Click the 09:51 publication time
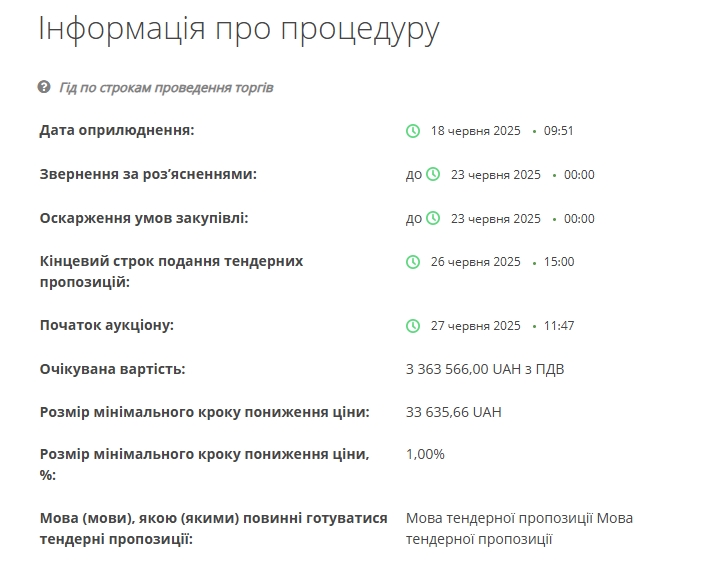This screenshot has width=704, height=572. [559, 131]
